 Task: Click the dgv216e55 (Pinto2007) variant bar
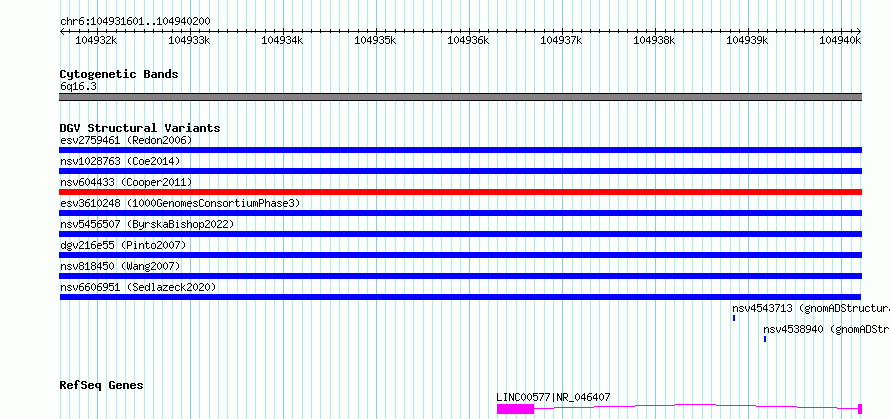[x=460, y=255]
